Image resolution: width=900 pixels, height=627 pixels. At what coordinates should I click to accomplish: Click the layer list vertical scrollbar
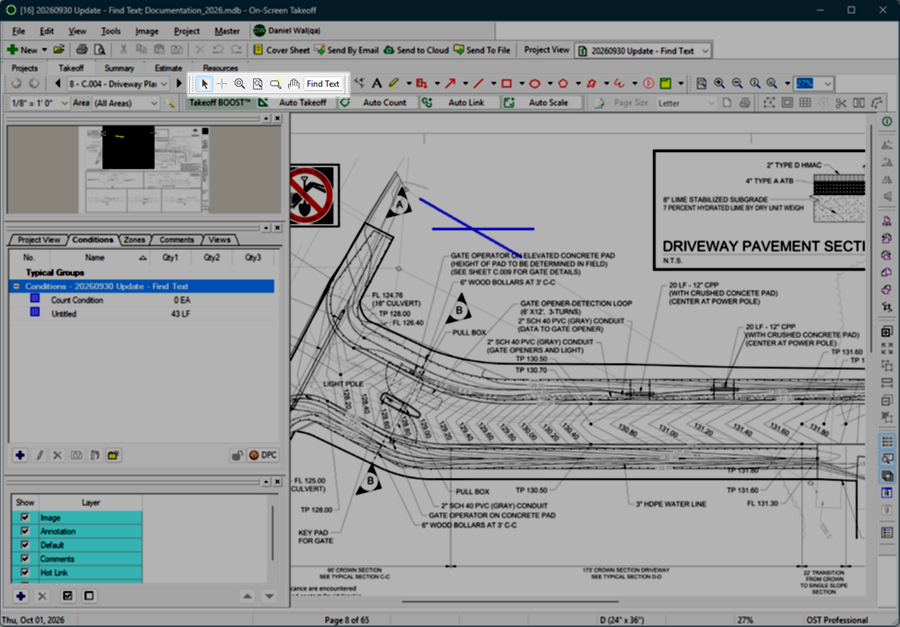click(273, 534)
